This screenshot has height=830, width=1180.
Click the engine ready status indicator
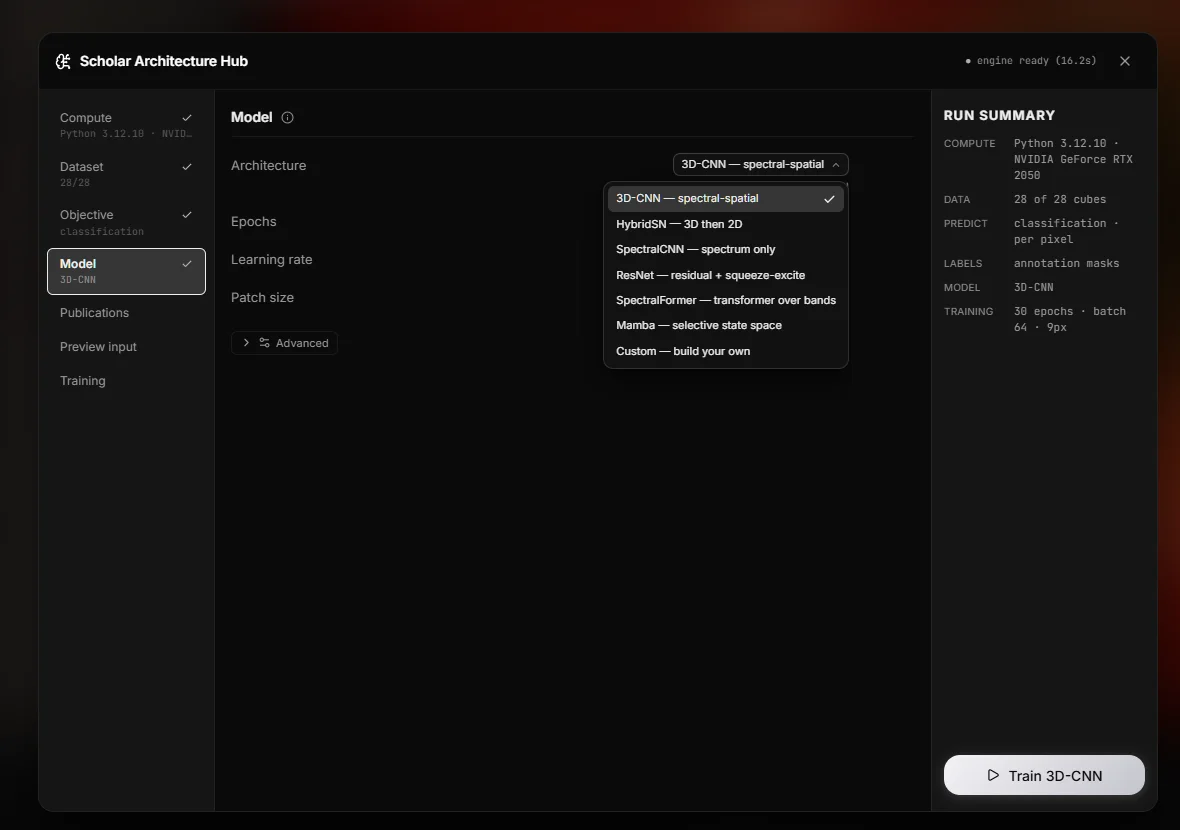point(1030,61)
